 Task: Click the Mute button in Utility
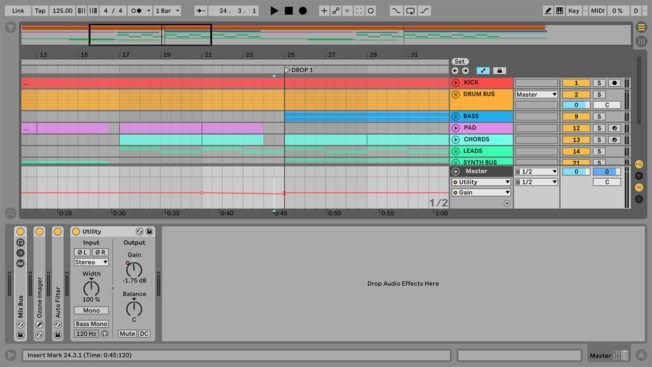127,333
